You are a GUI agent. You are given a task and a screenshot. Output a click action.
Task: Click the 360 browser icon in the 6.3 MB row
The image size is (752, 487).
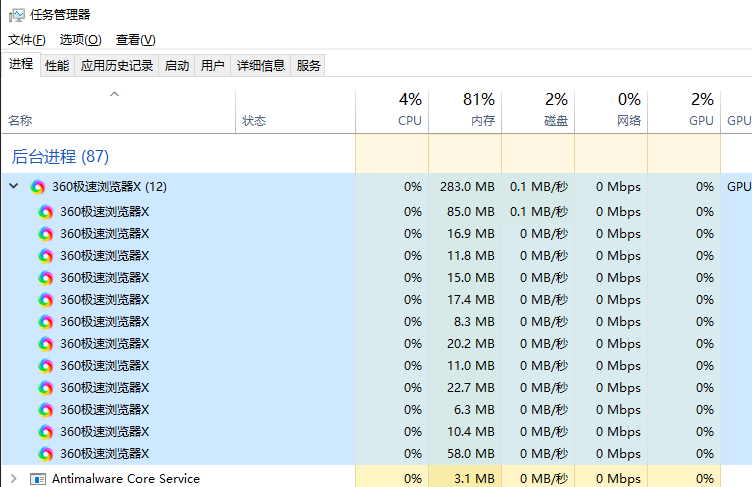point(46,410)
